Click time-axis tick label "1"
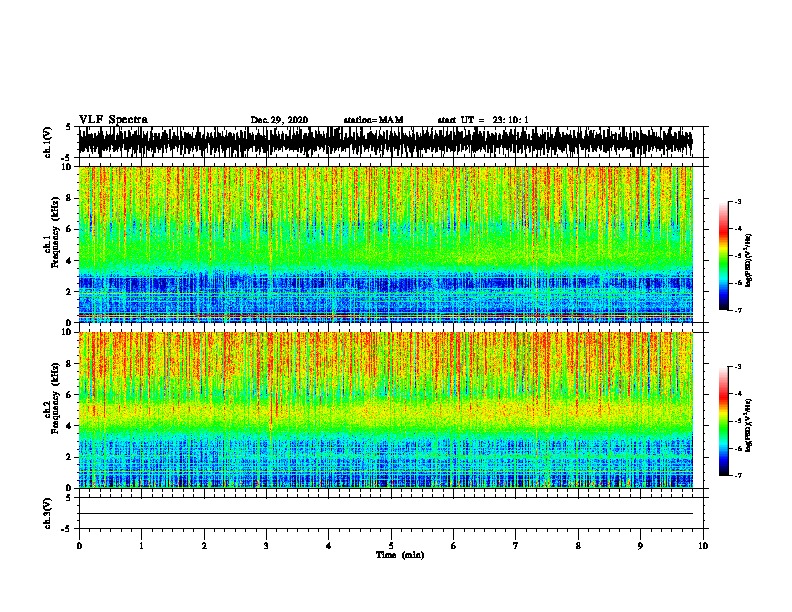 (141, 546)
